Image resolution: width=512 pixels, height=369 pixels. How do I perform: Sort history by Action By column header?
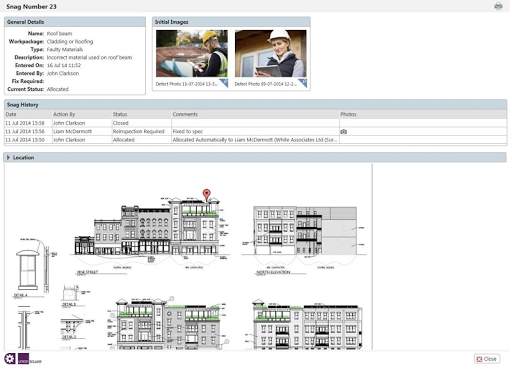click(x=64, y=114)
